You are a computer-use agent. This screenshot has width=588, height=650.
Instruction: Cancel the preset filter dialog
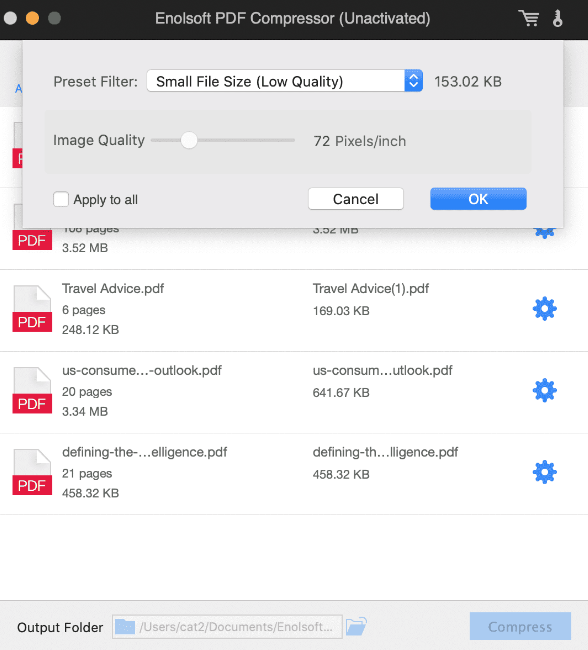[356, 199]
